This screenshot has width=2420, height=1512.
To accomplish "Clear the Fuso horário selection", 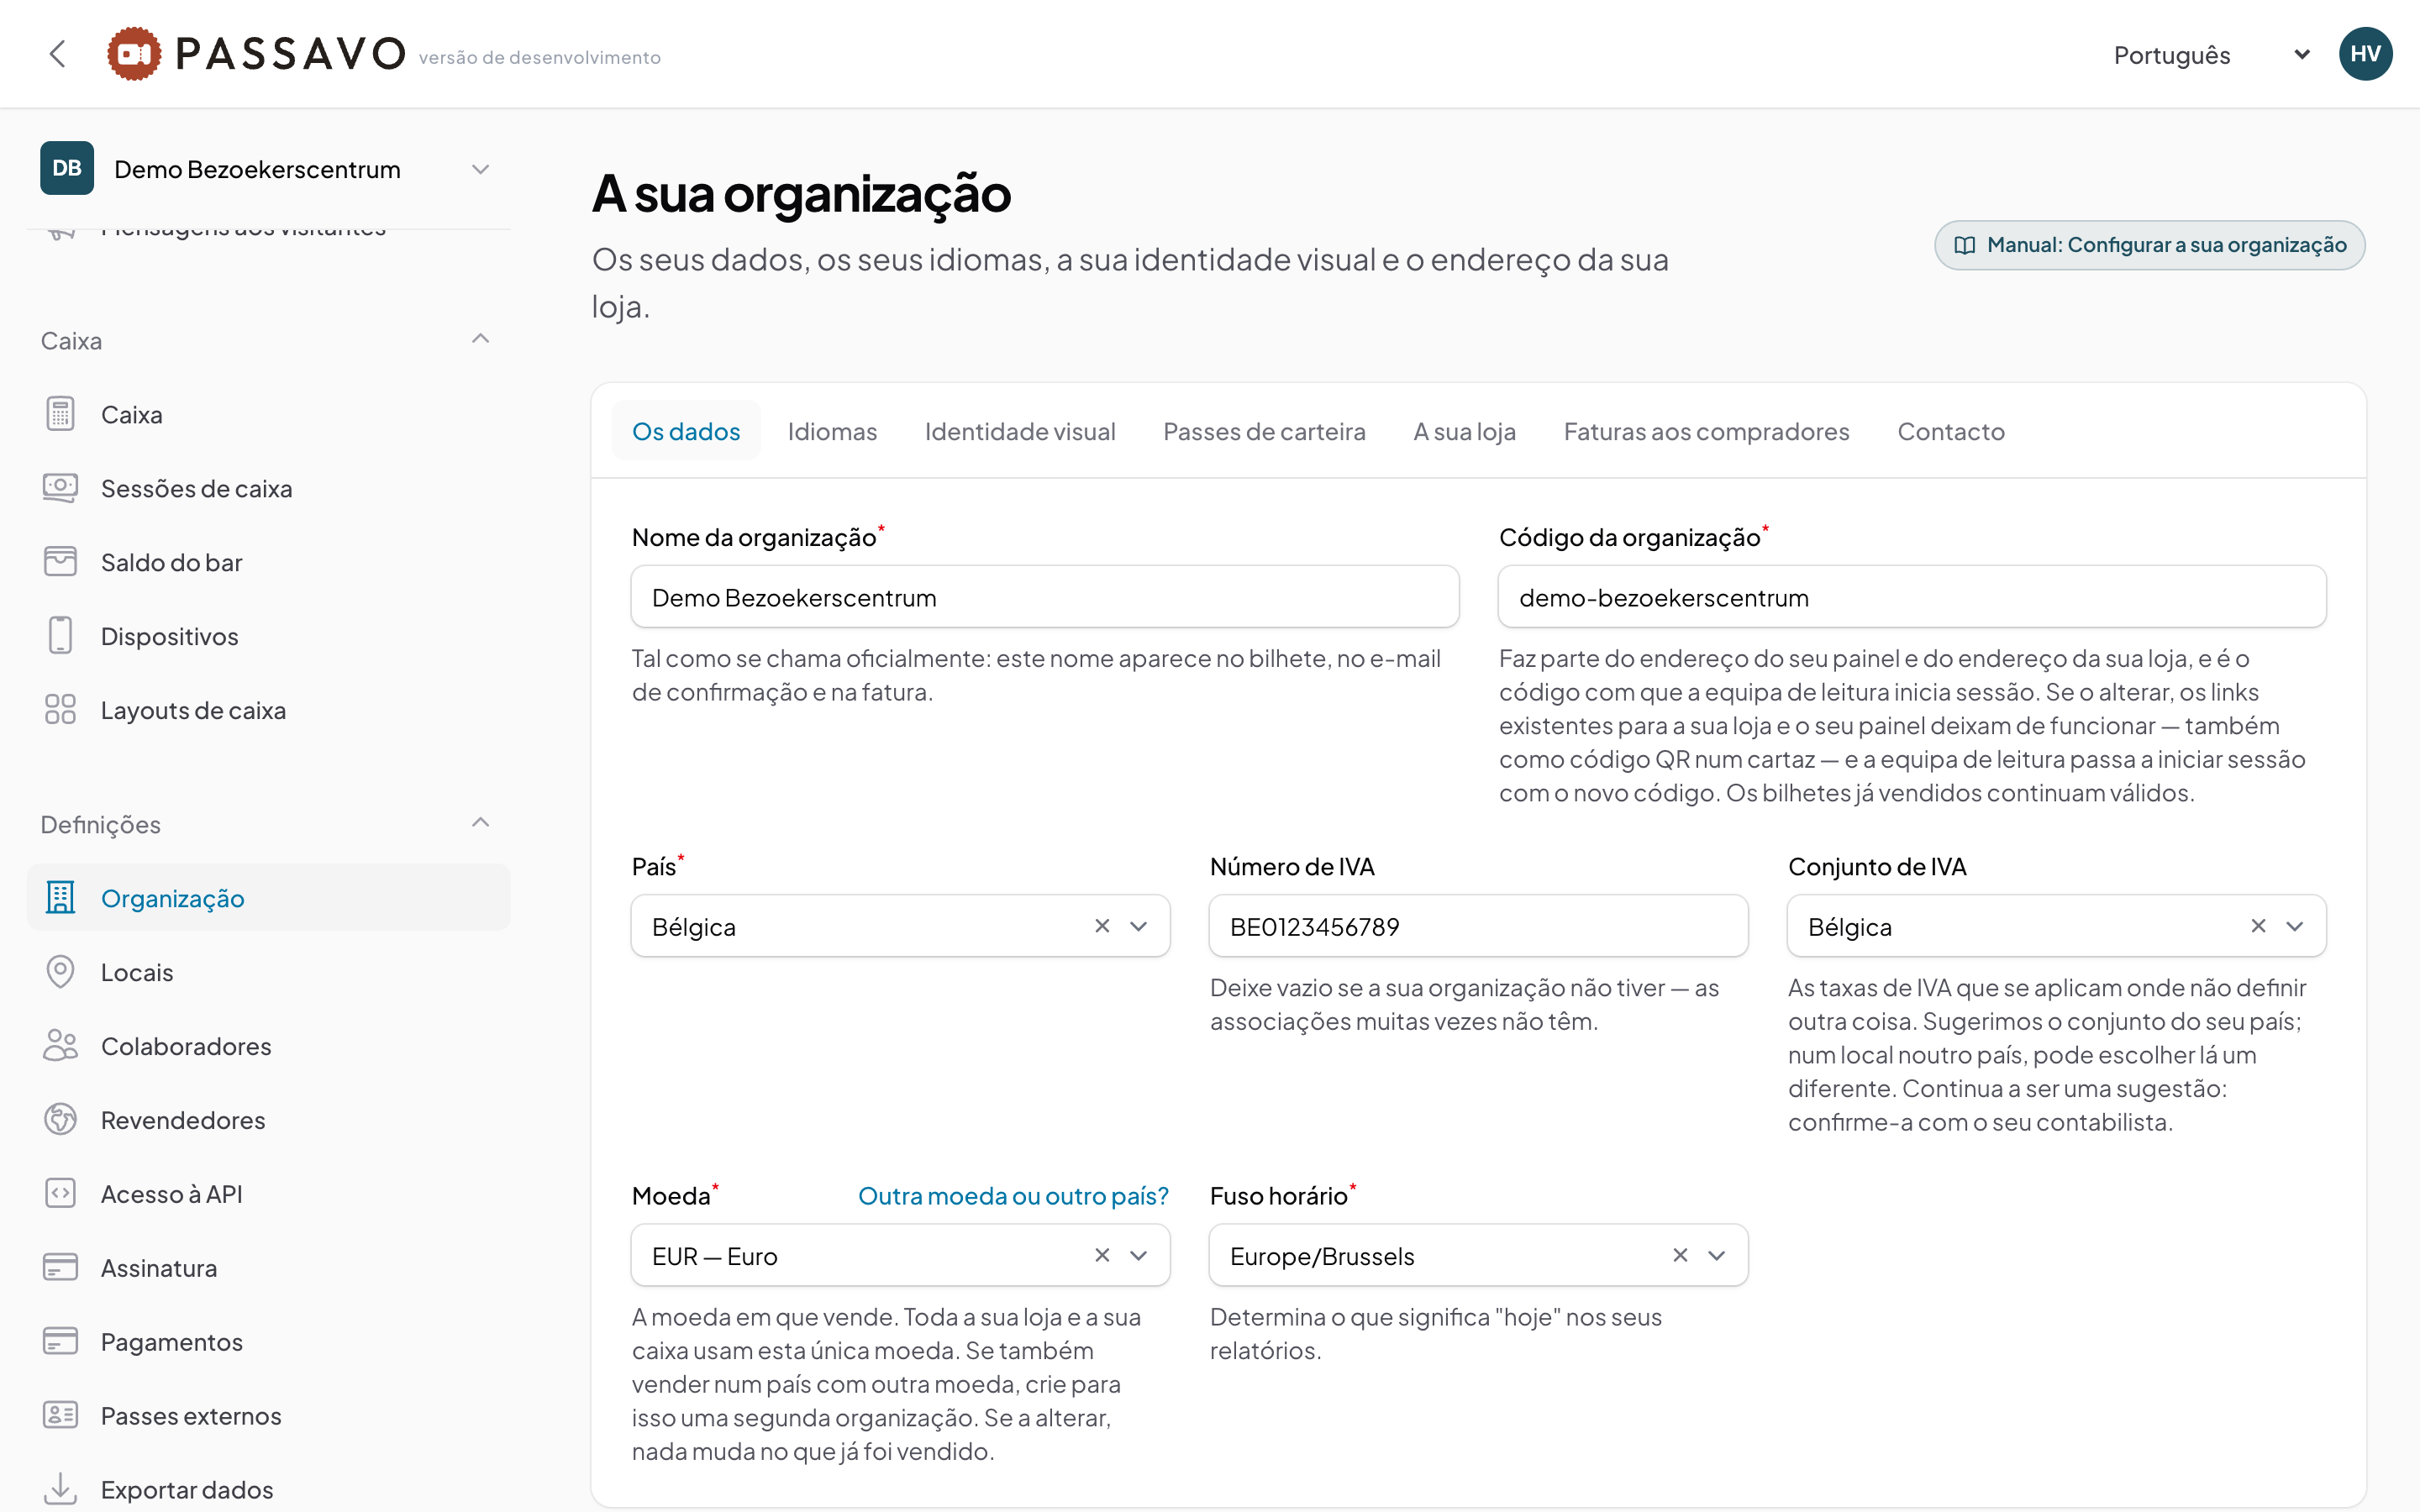I will tap(1680, 1255).
